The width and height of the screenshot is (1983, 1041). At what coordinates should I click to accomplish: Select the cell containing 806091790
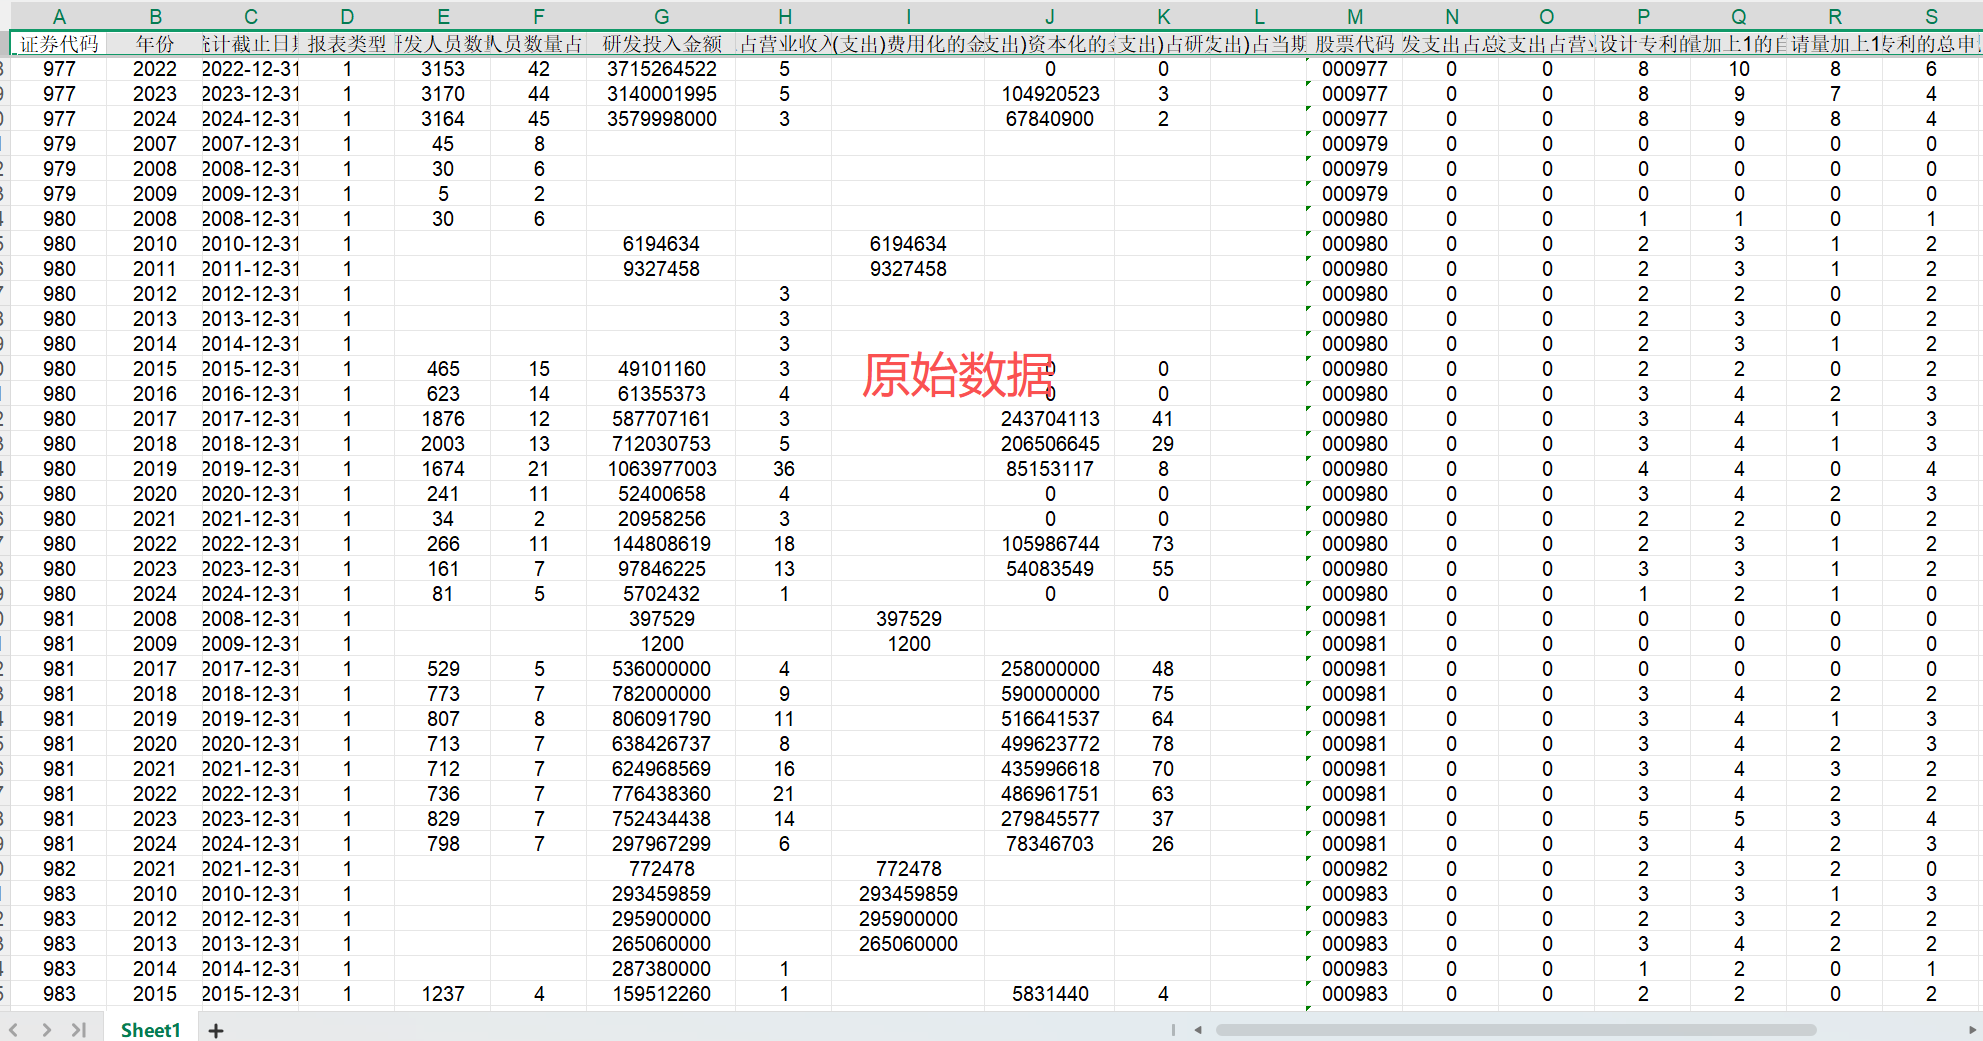click(x=661, y=719)
